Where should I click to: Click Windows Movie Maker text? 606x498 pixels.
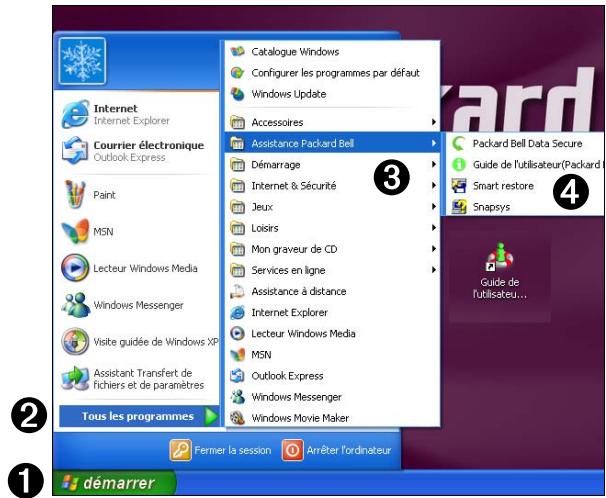click(x=300, y=418)
